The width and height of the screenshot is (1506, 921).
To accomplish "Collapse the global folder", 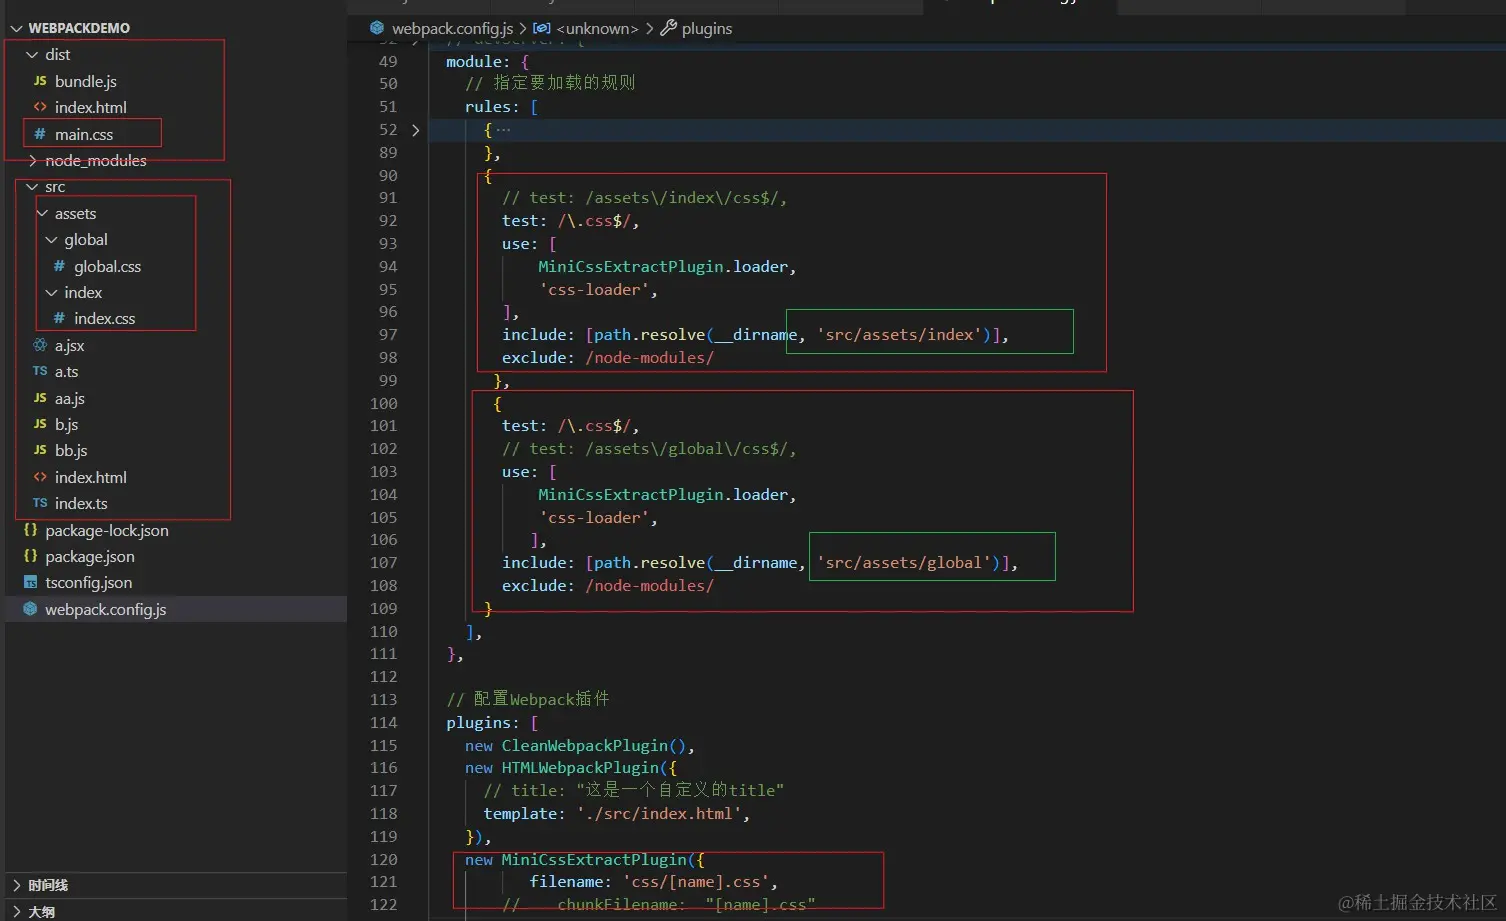I will [x=52, y=240].
